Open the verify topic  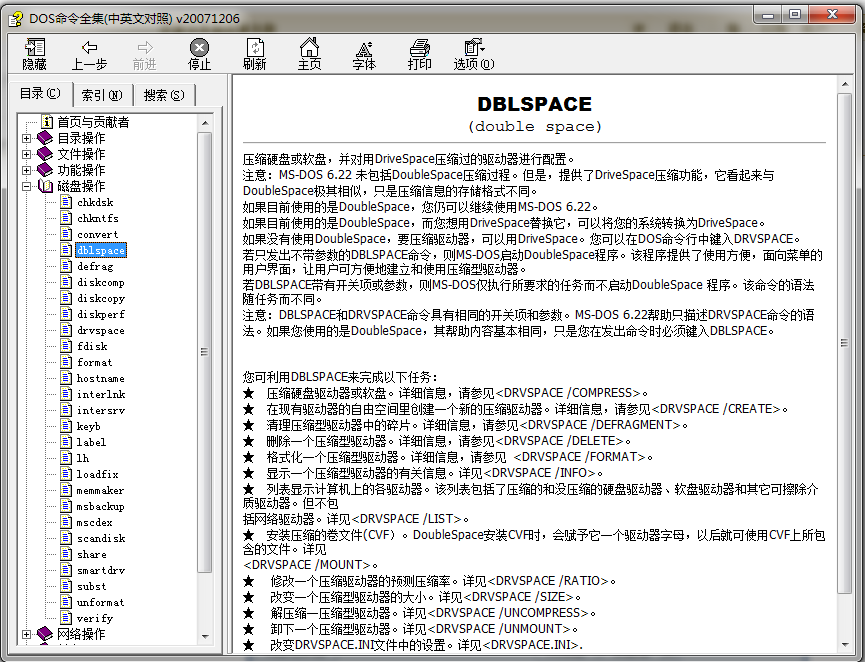pyautogui.click(x=94, y=618)
